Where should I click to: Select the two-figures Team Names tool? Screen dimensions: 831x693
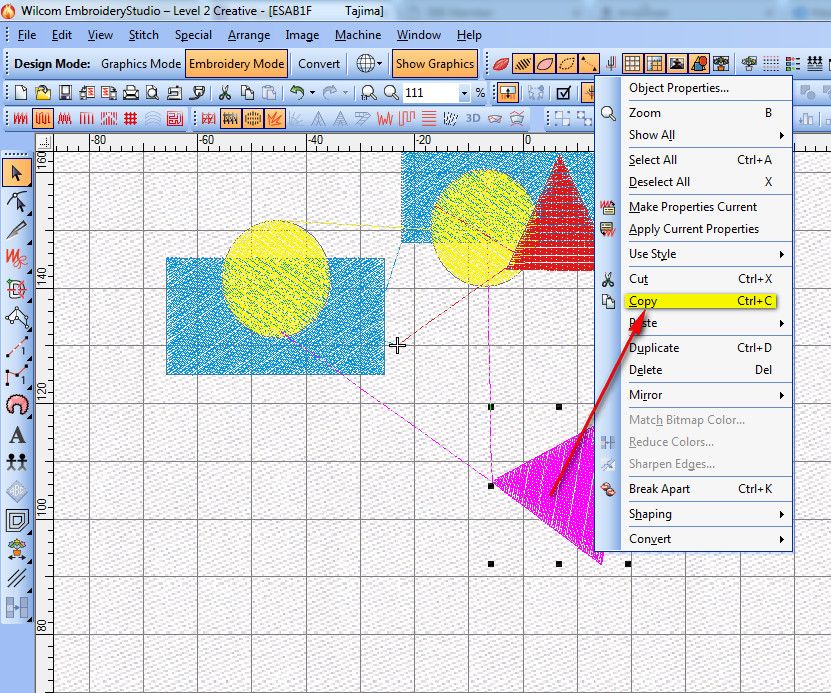click(17, 462)
